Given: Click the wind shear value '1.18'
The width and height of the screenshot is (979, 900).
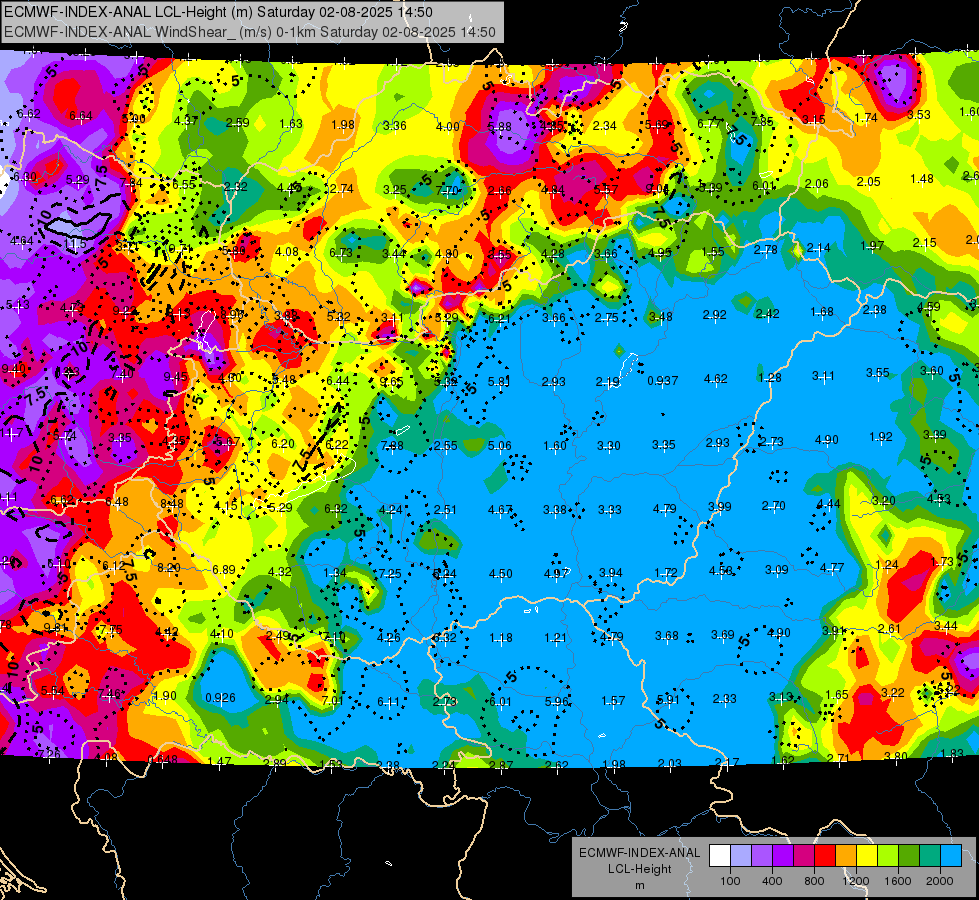Looking at the screenshot, I should click(x=501, y=638).
